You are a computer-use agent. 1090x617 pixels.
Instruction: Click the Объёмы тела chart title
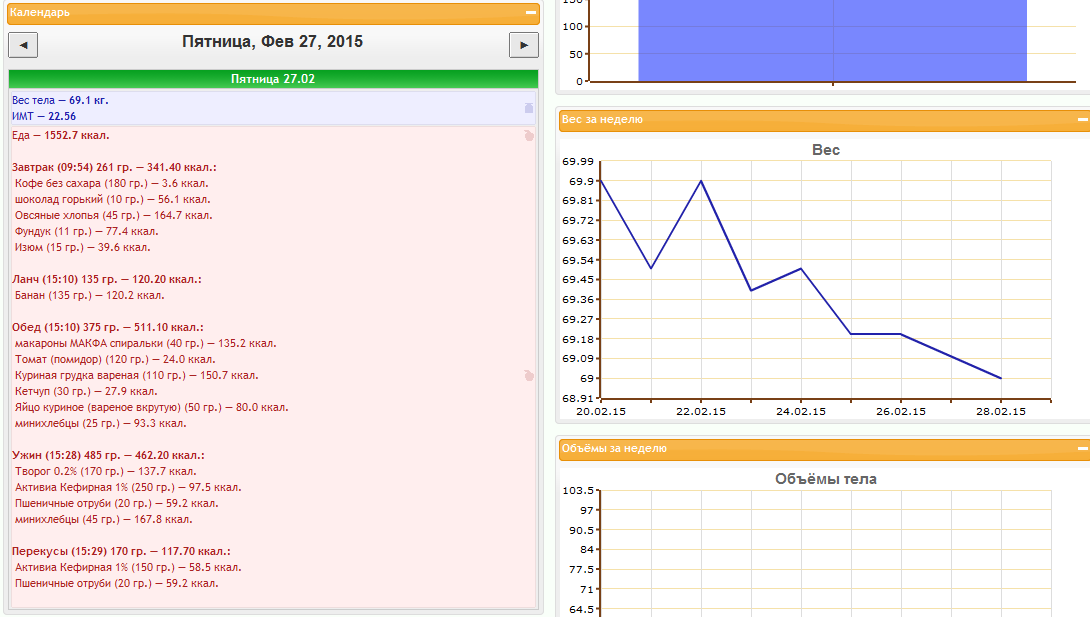pos(826,479)
